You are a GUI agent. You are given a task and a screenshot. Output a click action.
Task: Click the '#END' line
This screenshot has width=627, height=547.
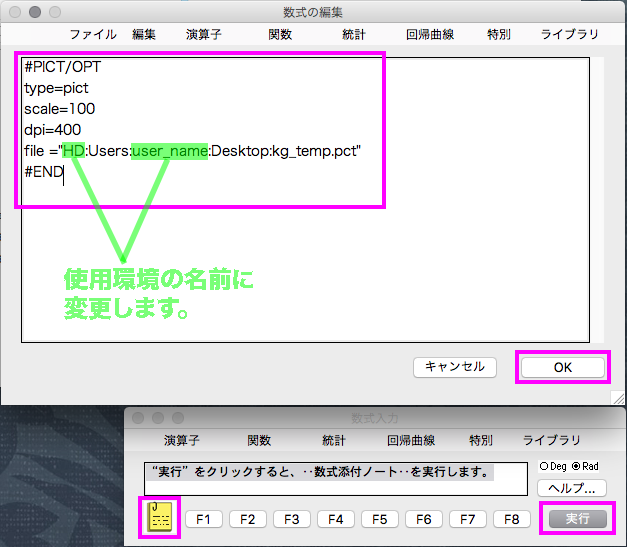point(44,172)
